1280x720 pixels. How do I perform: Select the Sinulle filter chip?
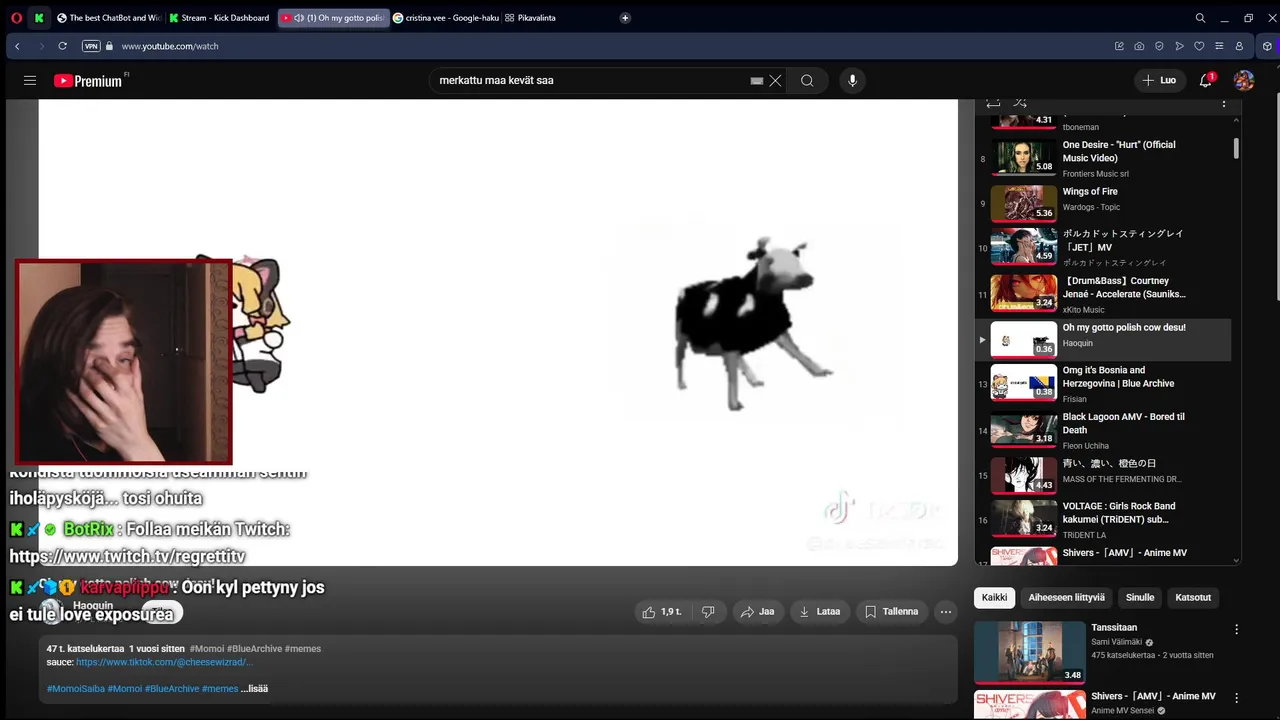pos(1140,598)
